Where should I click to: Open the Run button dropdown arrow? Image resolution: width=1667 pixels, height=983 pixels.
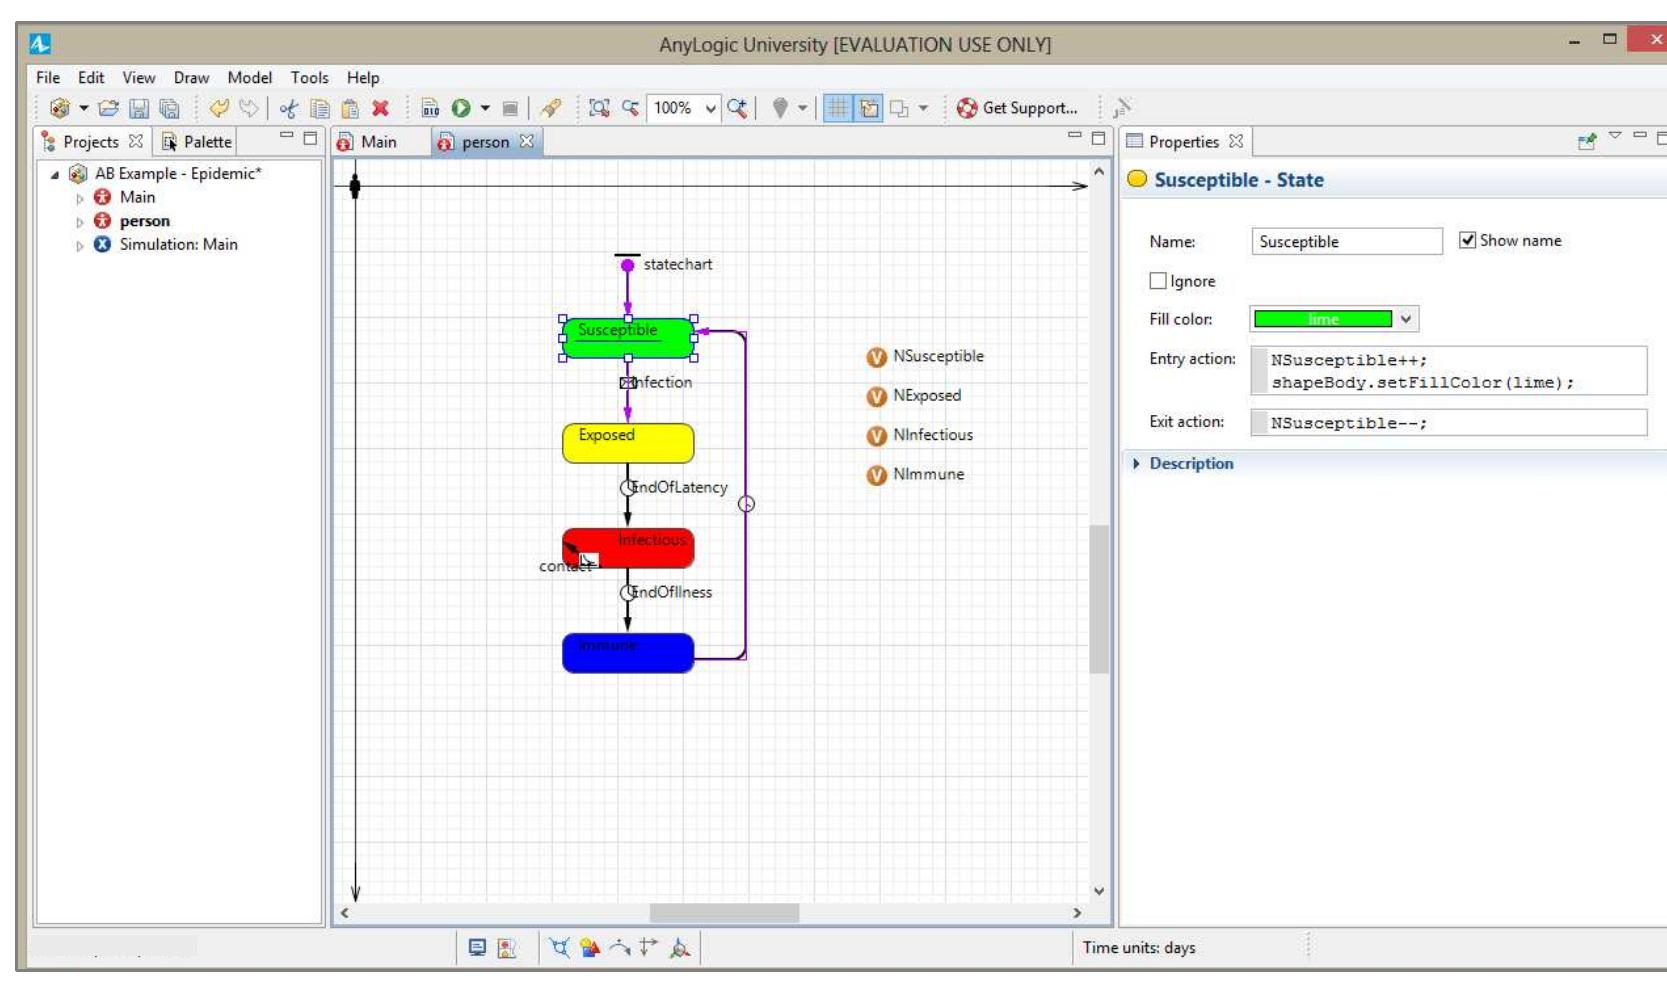[485, 108]
